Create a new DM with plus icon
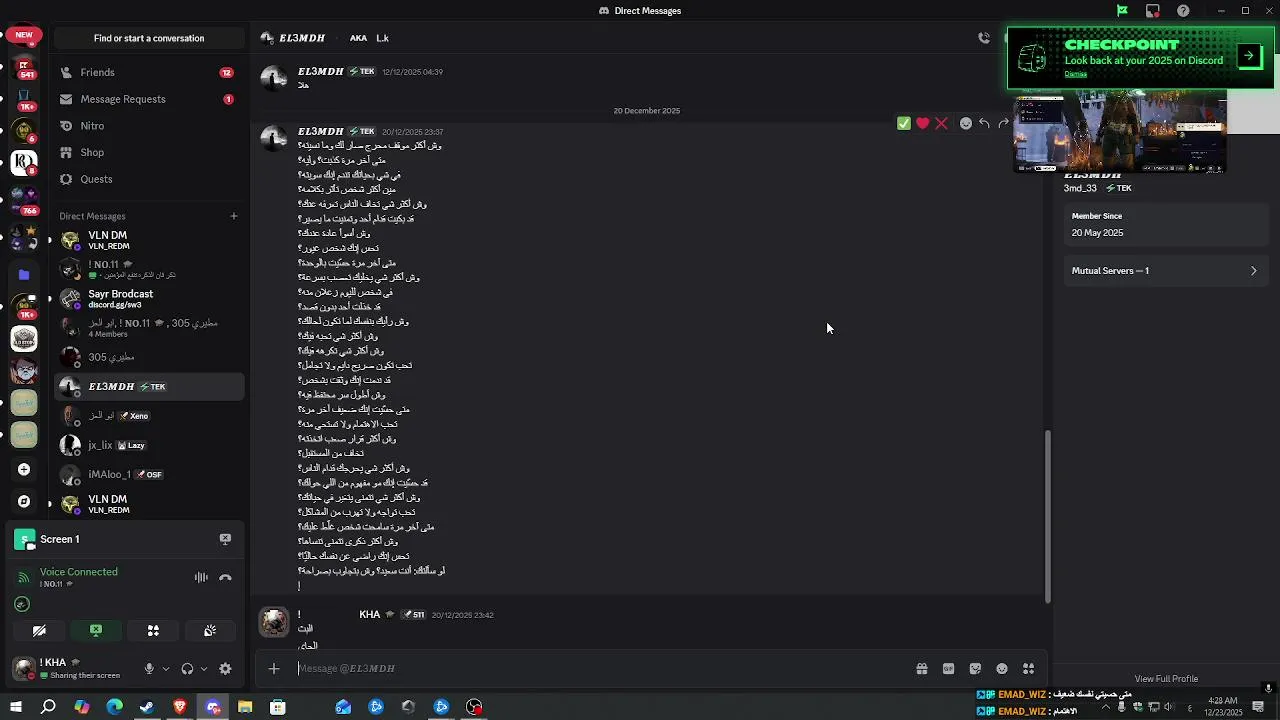Viewport: 1280px width, 720px height. pos(234,216)
